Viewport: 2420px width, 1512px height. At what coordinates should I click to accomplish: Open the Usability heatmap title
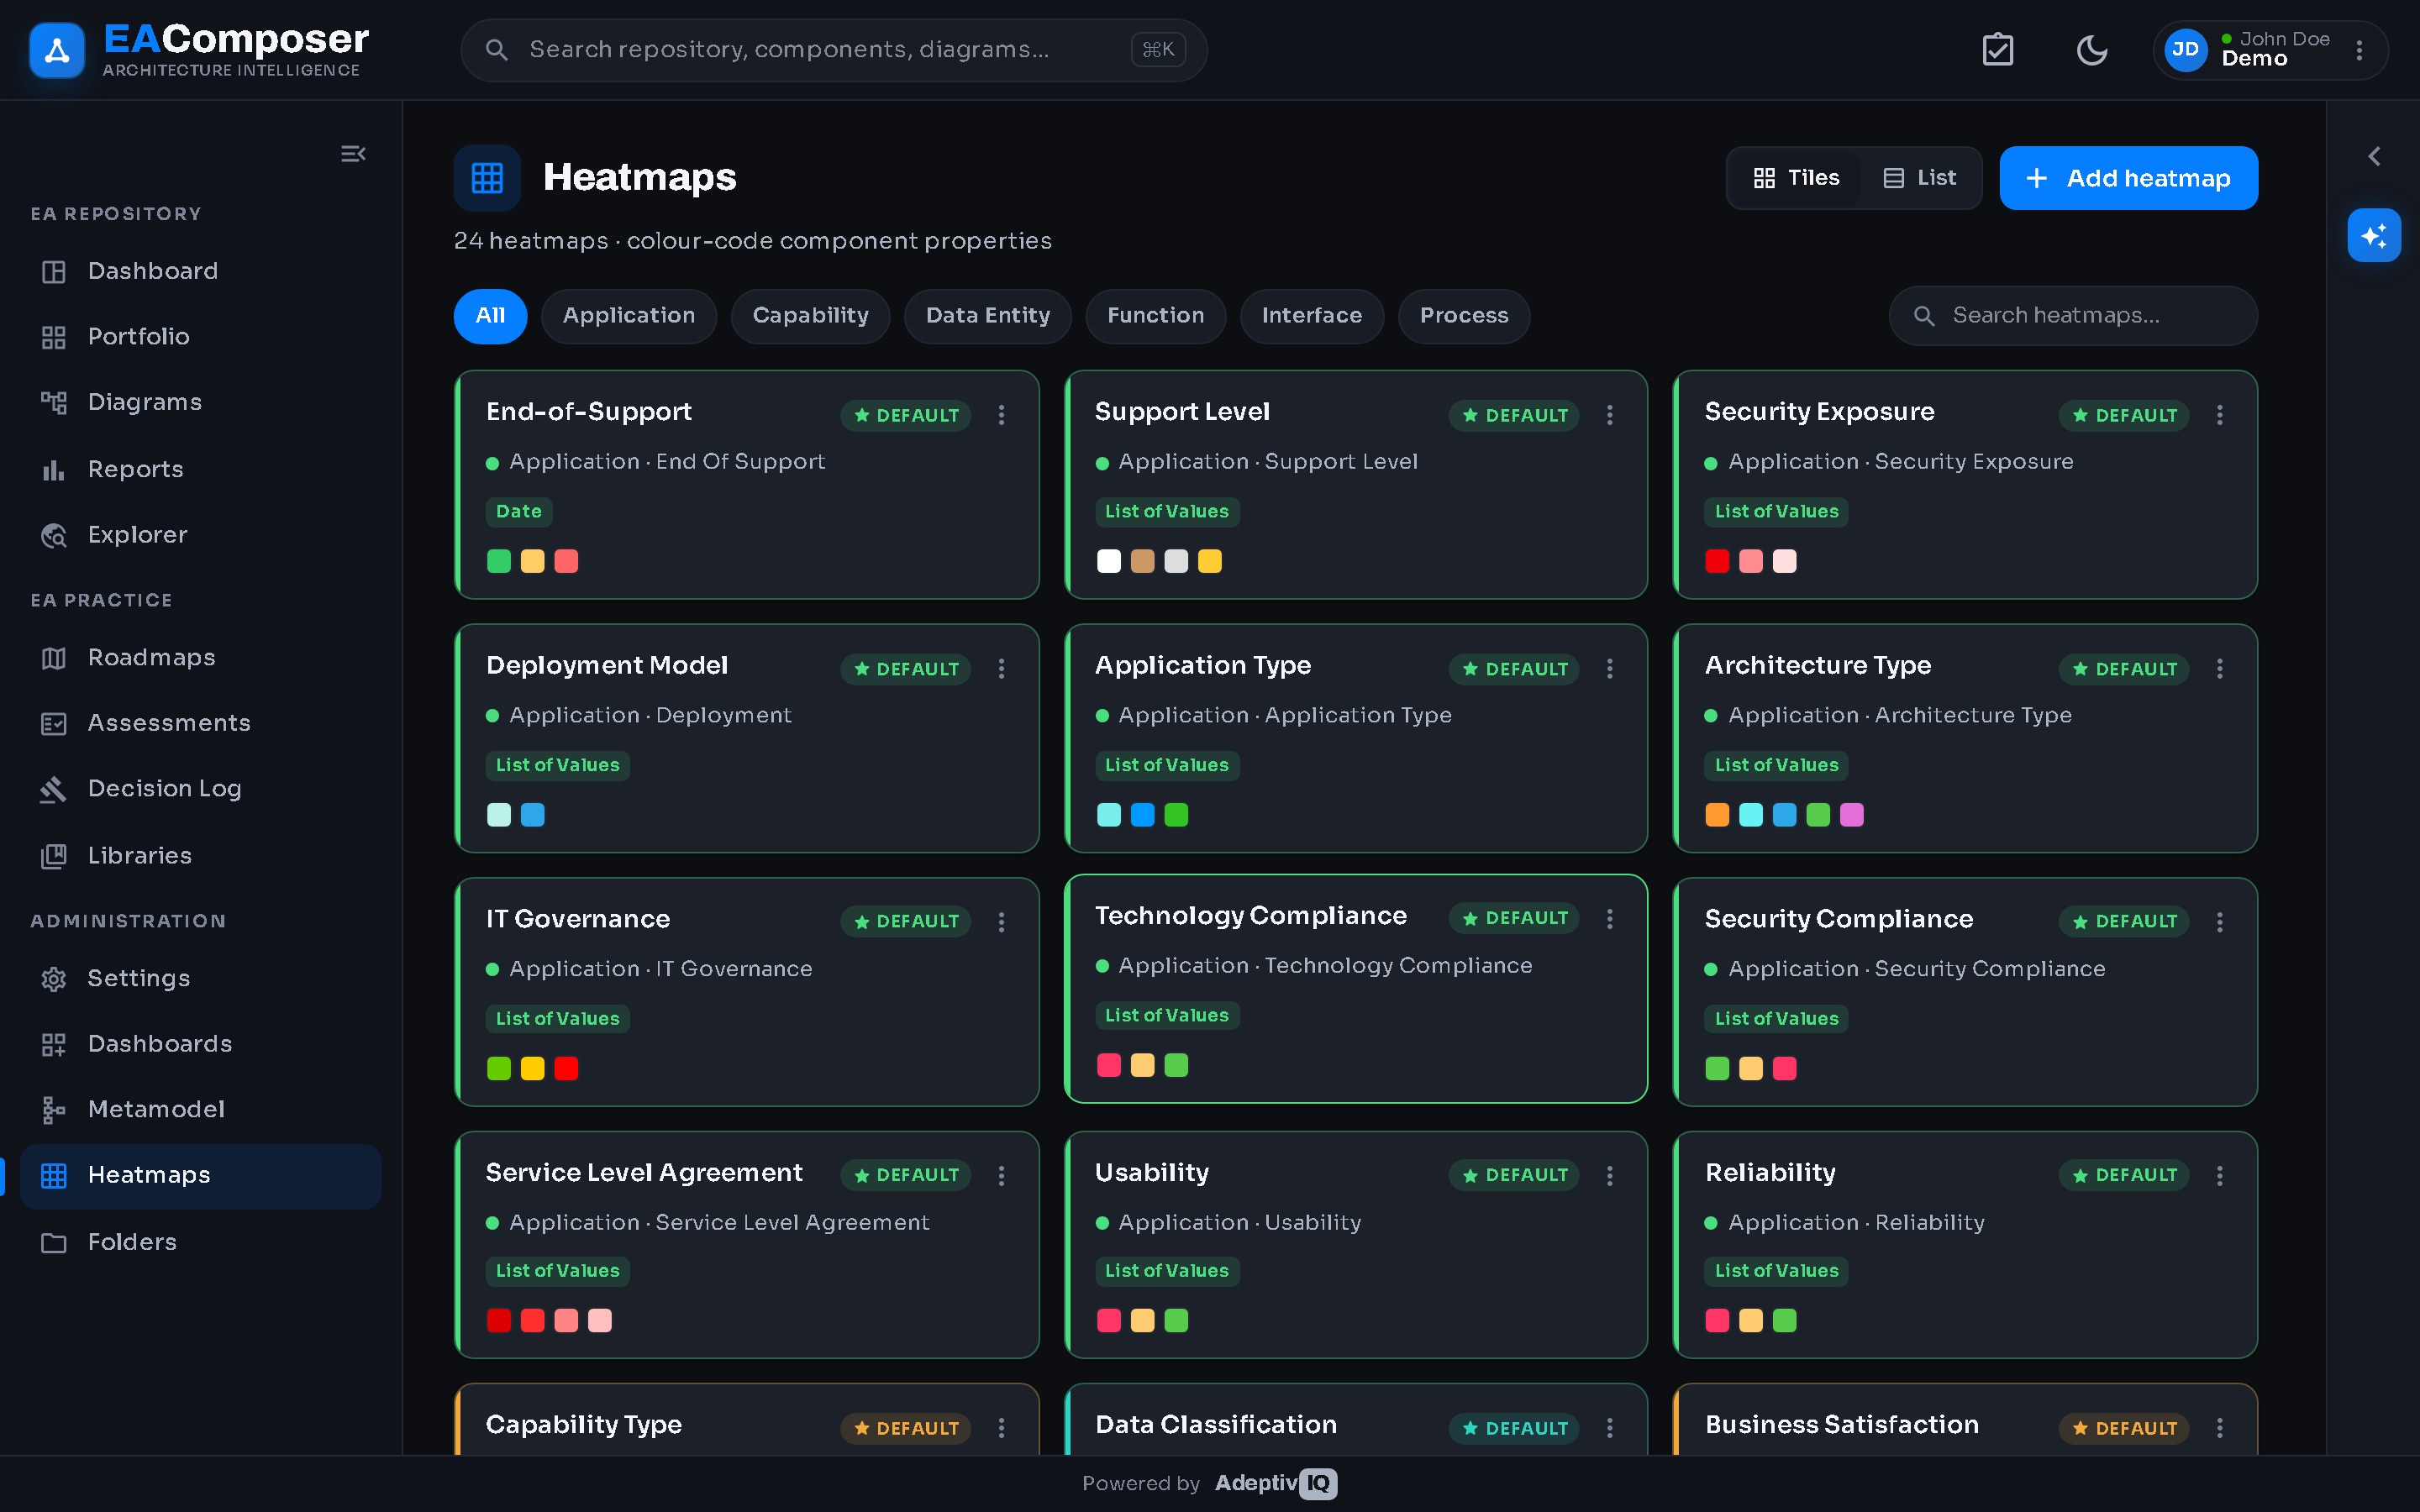(x=1152, y=1173)
